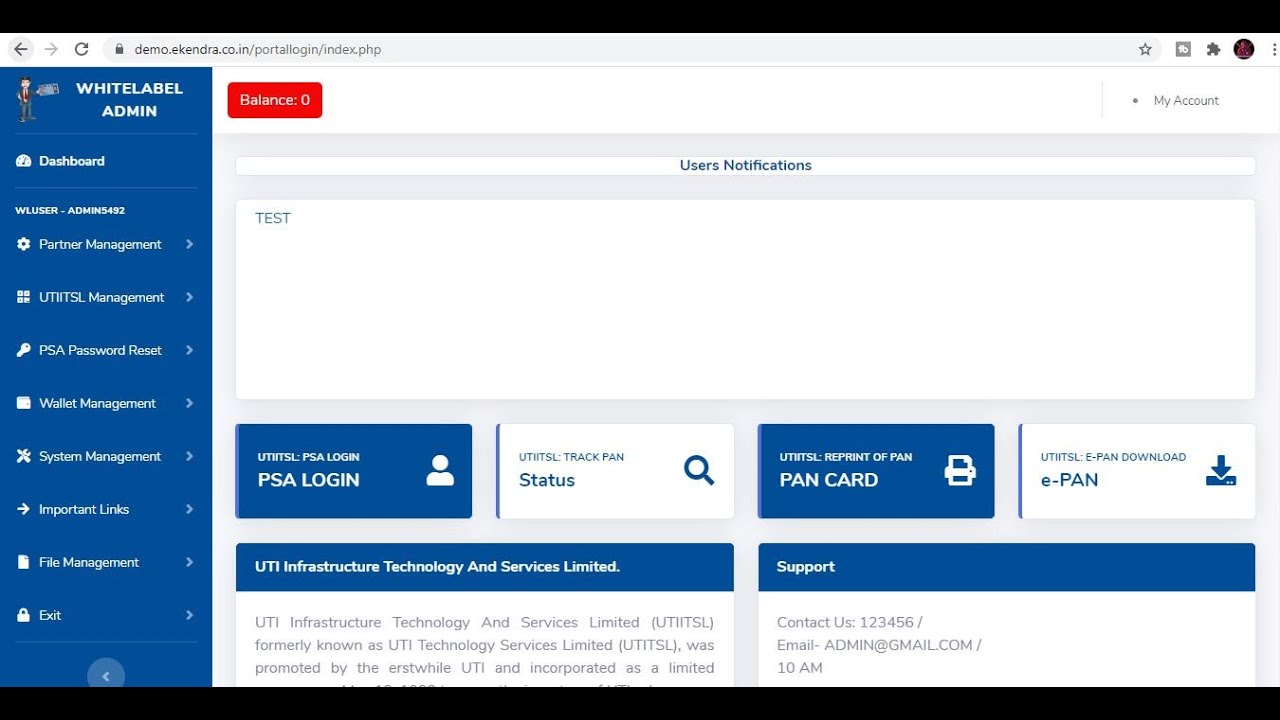Click the red Balance: 0 button
This screenshot has width=1280, height=720.
click(275, 100)
